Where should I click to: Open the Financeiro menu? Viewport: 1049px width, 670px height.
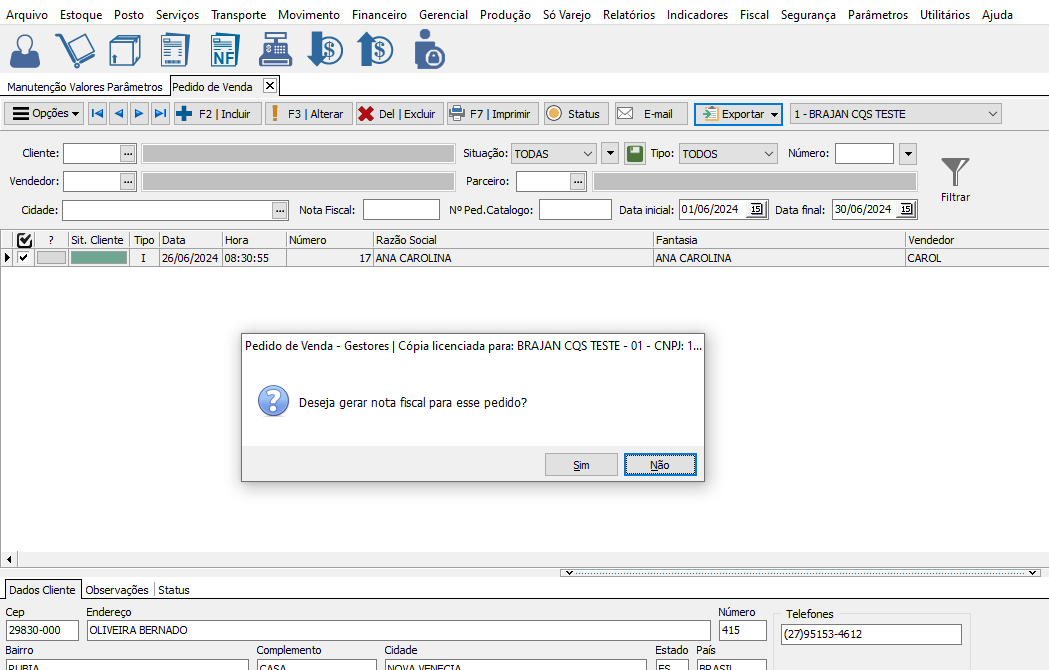379,15
